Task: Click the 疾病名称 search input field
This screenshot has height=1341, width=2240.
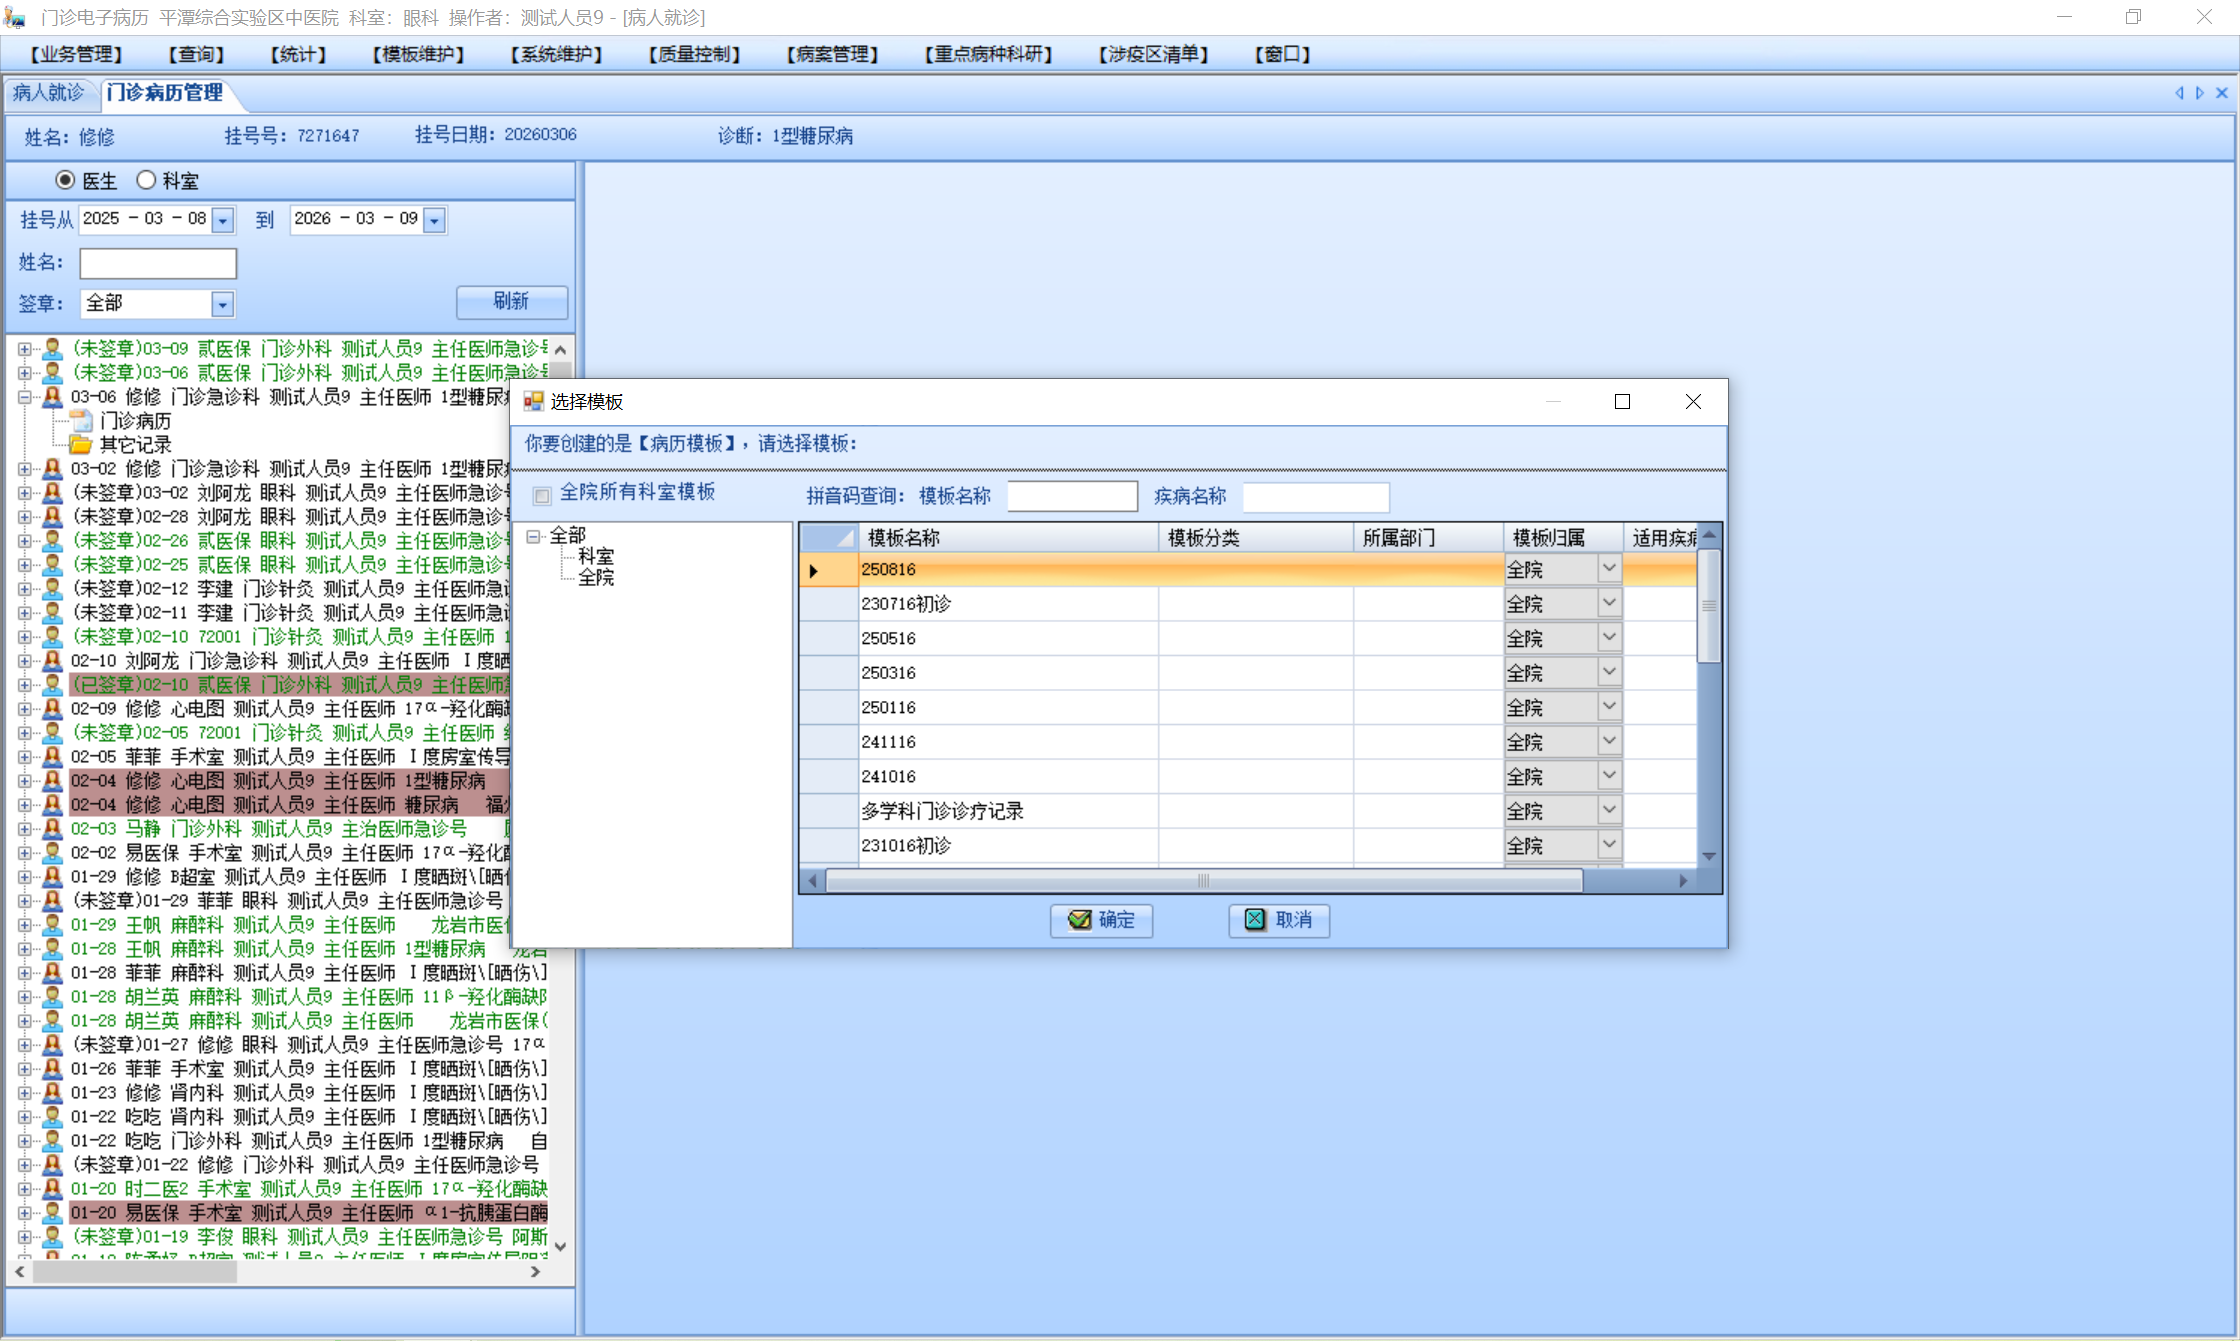Action: pos(1315,497)
